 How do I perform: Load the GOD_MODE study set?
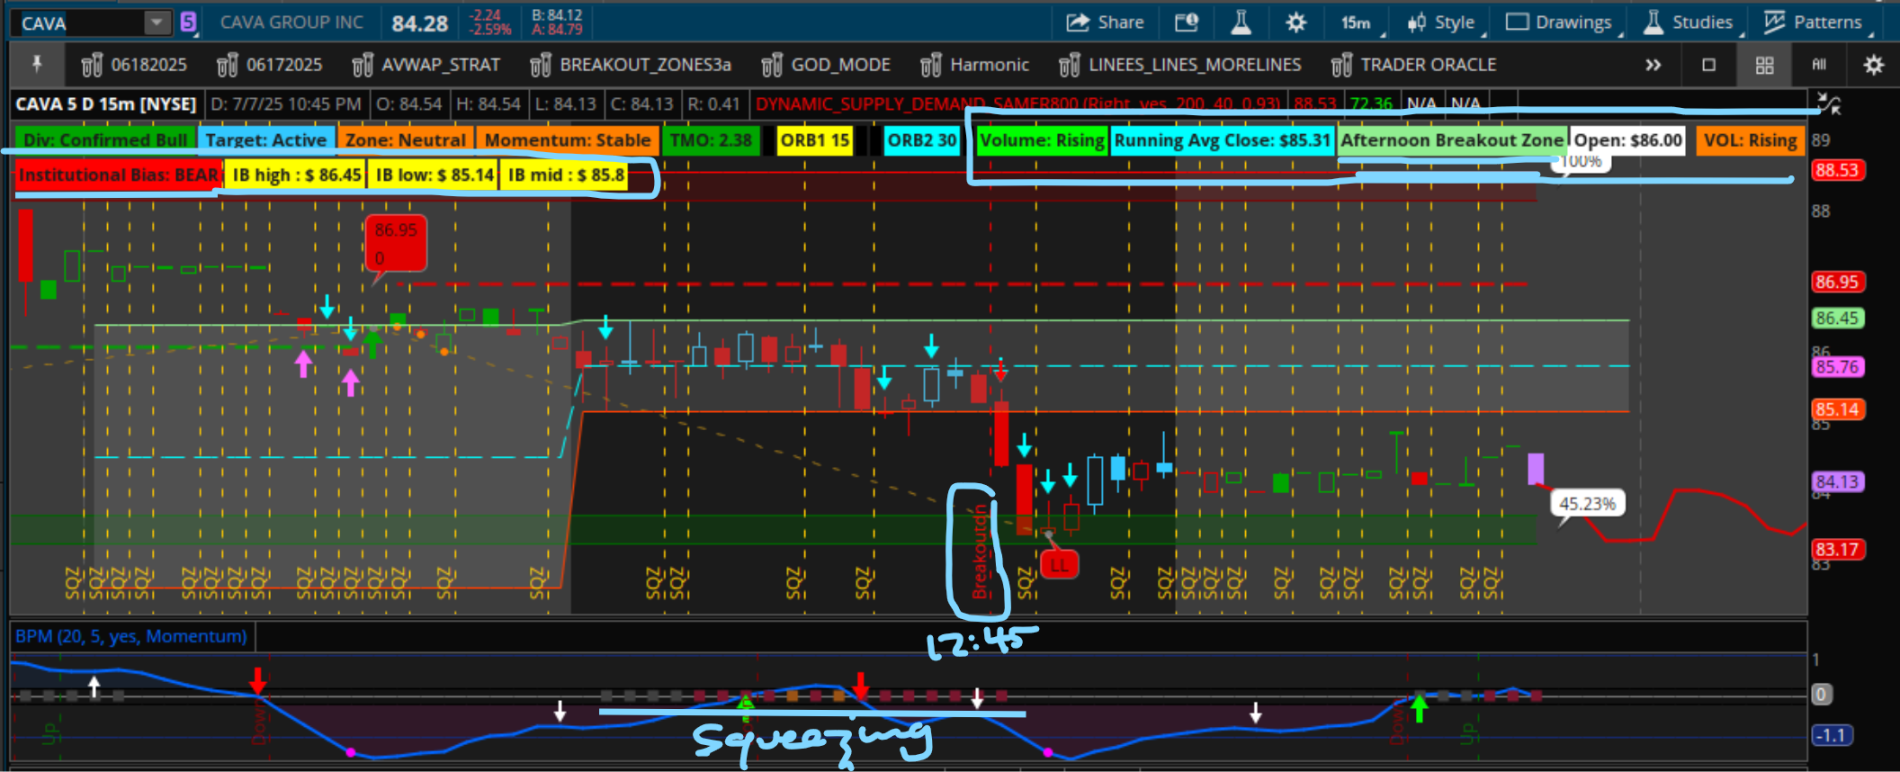click(826, 65)
